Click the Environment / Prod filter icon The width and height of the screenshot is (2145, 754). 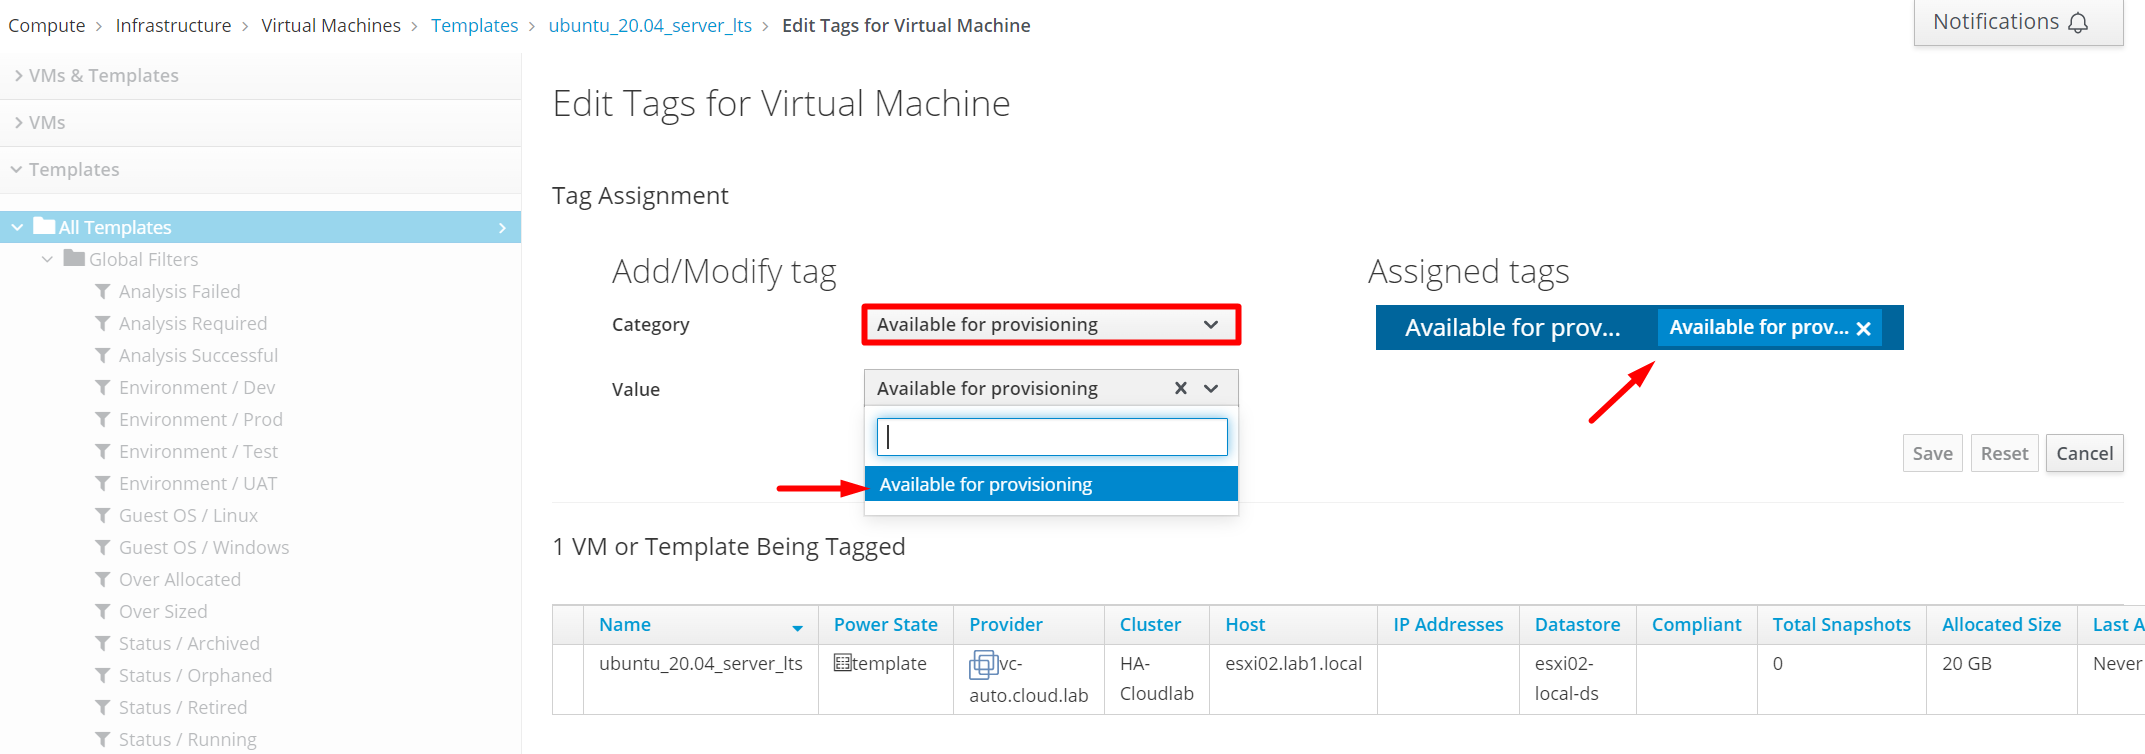102,419
